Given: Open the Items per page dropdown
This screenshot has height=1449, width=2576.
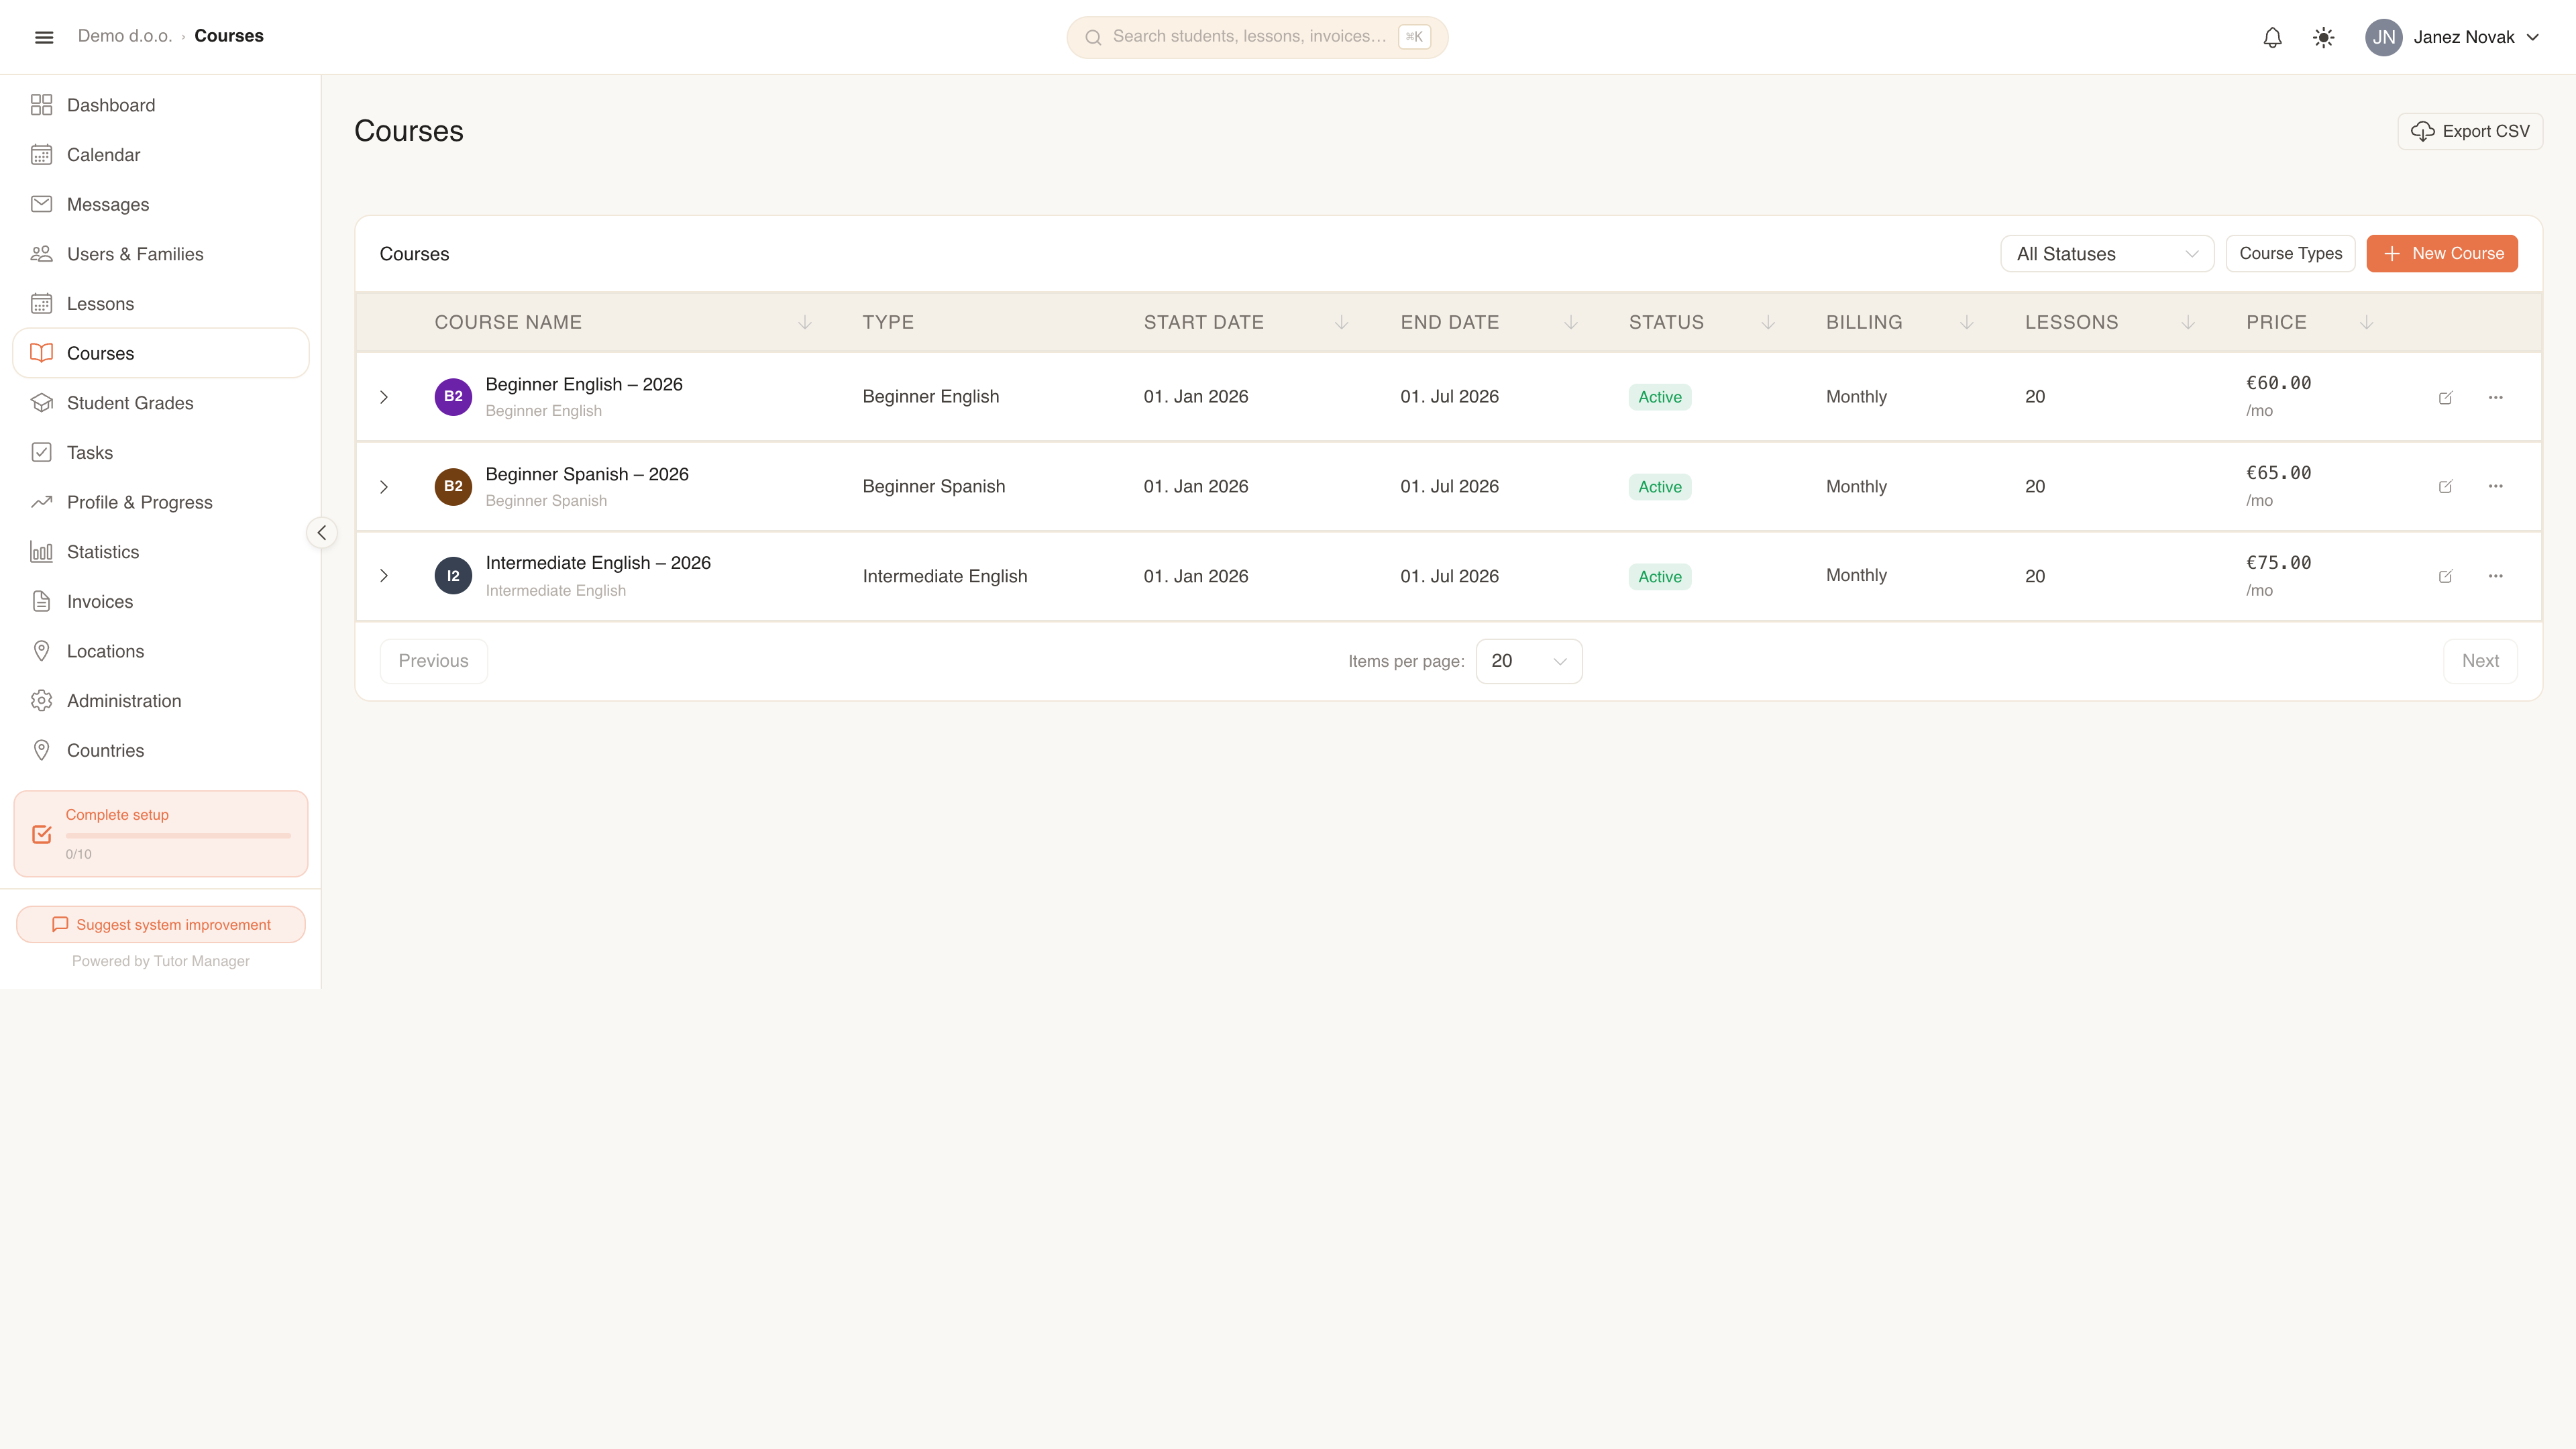Looking at the screenshot, I should [x=1529, y=661].
